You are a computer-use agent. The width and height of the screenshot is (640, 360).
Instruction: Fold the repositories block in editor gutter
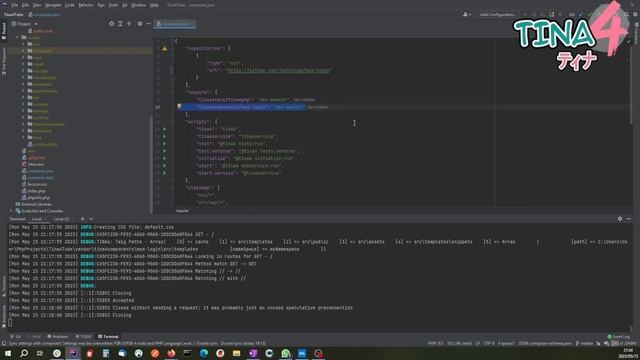173,49
